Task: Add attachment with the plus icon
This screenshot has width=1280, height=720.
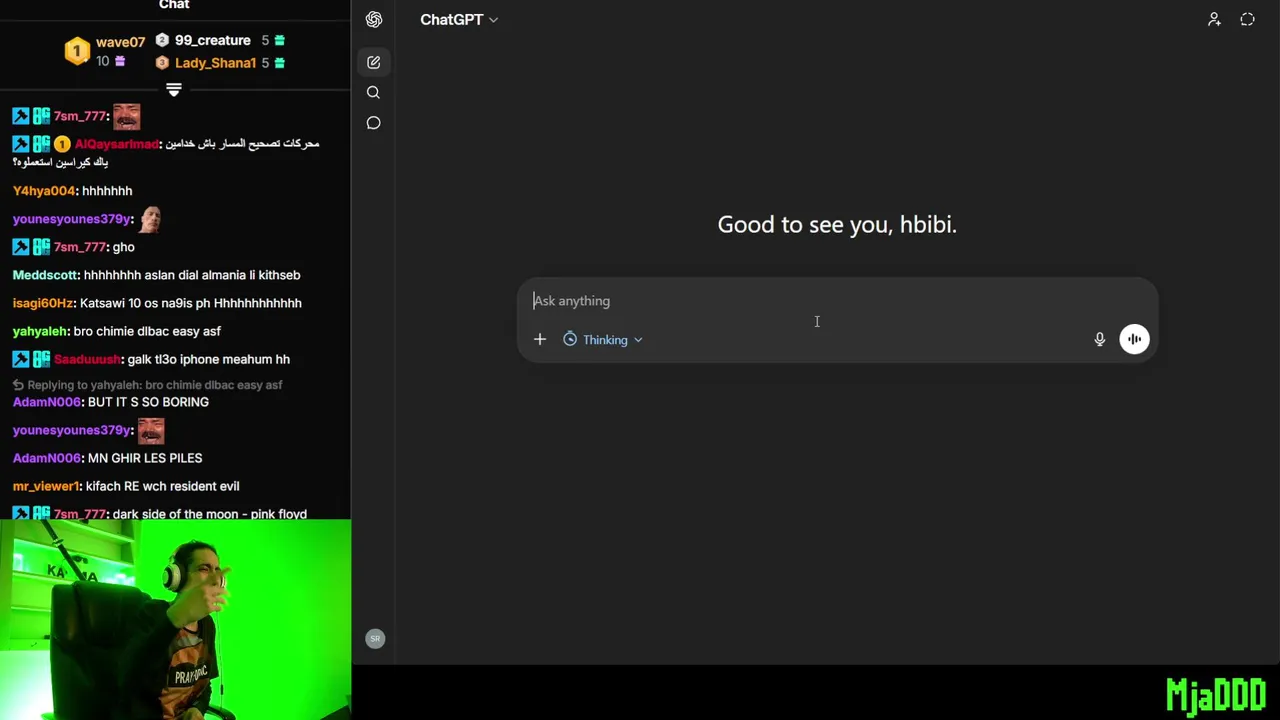Action: pos(540,340)
